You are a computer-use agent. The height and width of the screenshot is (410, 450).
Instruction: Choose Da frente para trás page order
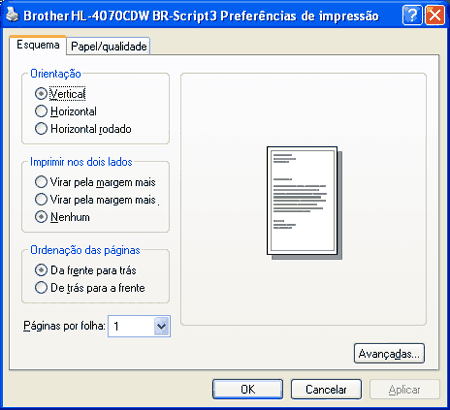click(85, 270)
